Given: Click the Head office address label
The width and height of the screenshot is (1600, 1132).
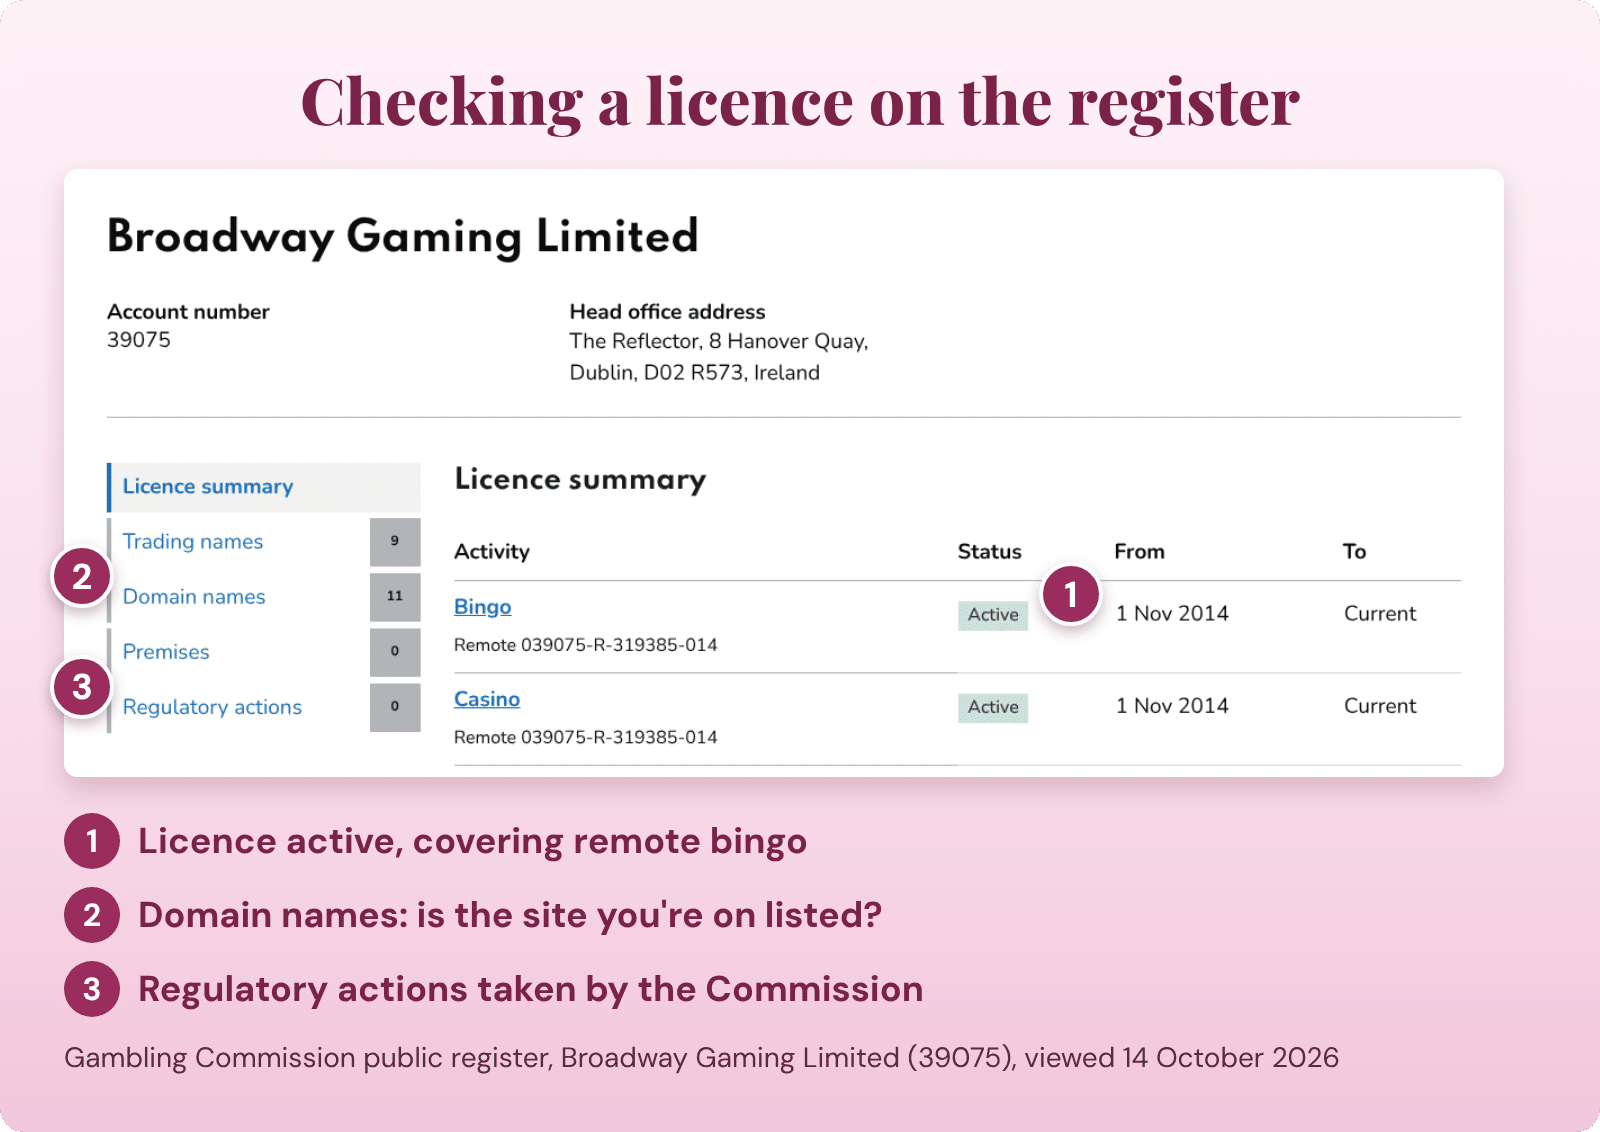Looking at the screenshot, I should tap(667, 312).
